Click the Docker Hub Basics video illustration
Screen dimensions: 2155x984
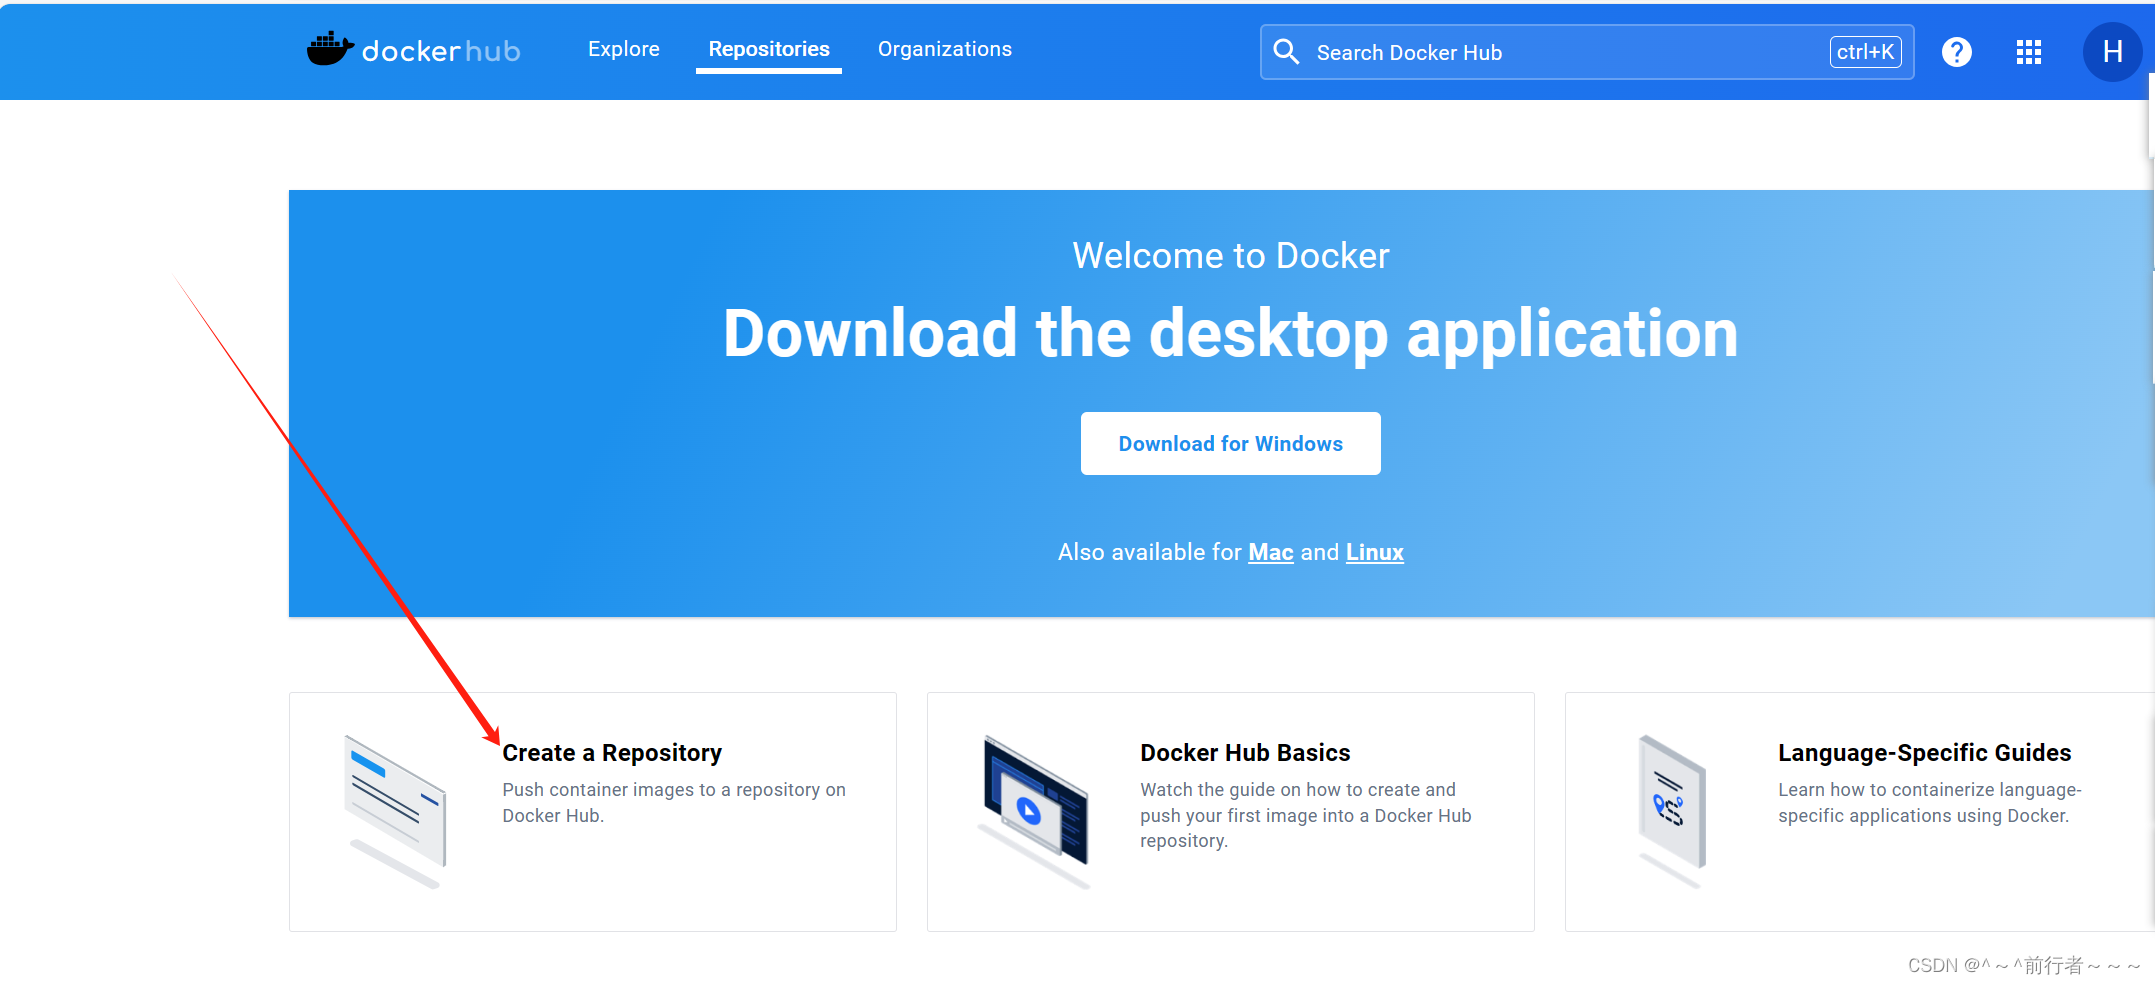click(1034, 811)
